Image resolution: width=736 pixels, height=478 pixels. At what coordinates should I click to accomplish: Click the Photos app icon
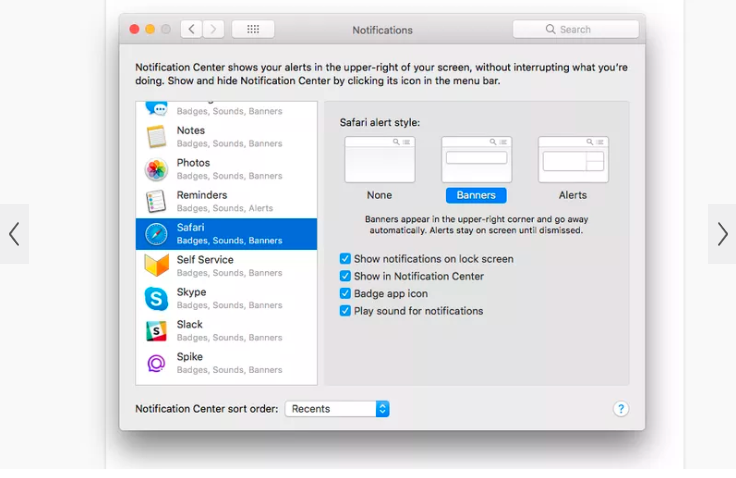pos(156,170)
